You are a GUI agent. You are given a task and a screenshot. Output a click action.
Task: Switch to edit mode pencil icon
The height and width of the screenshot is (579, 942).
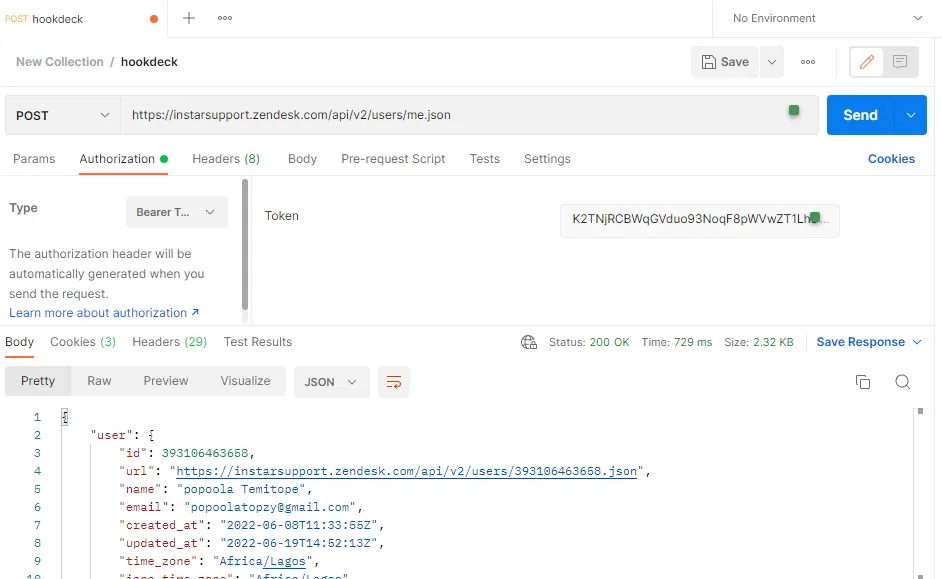(866, 62)
